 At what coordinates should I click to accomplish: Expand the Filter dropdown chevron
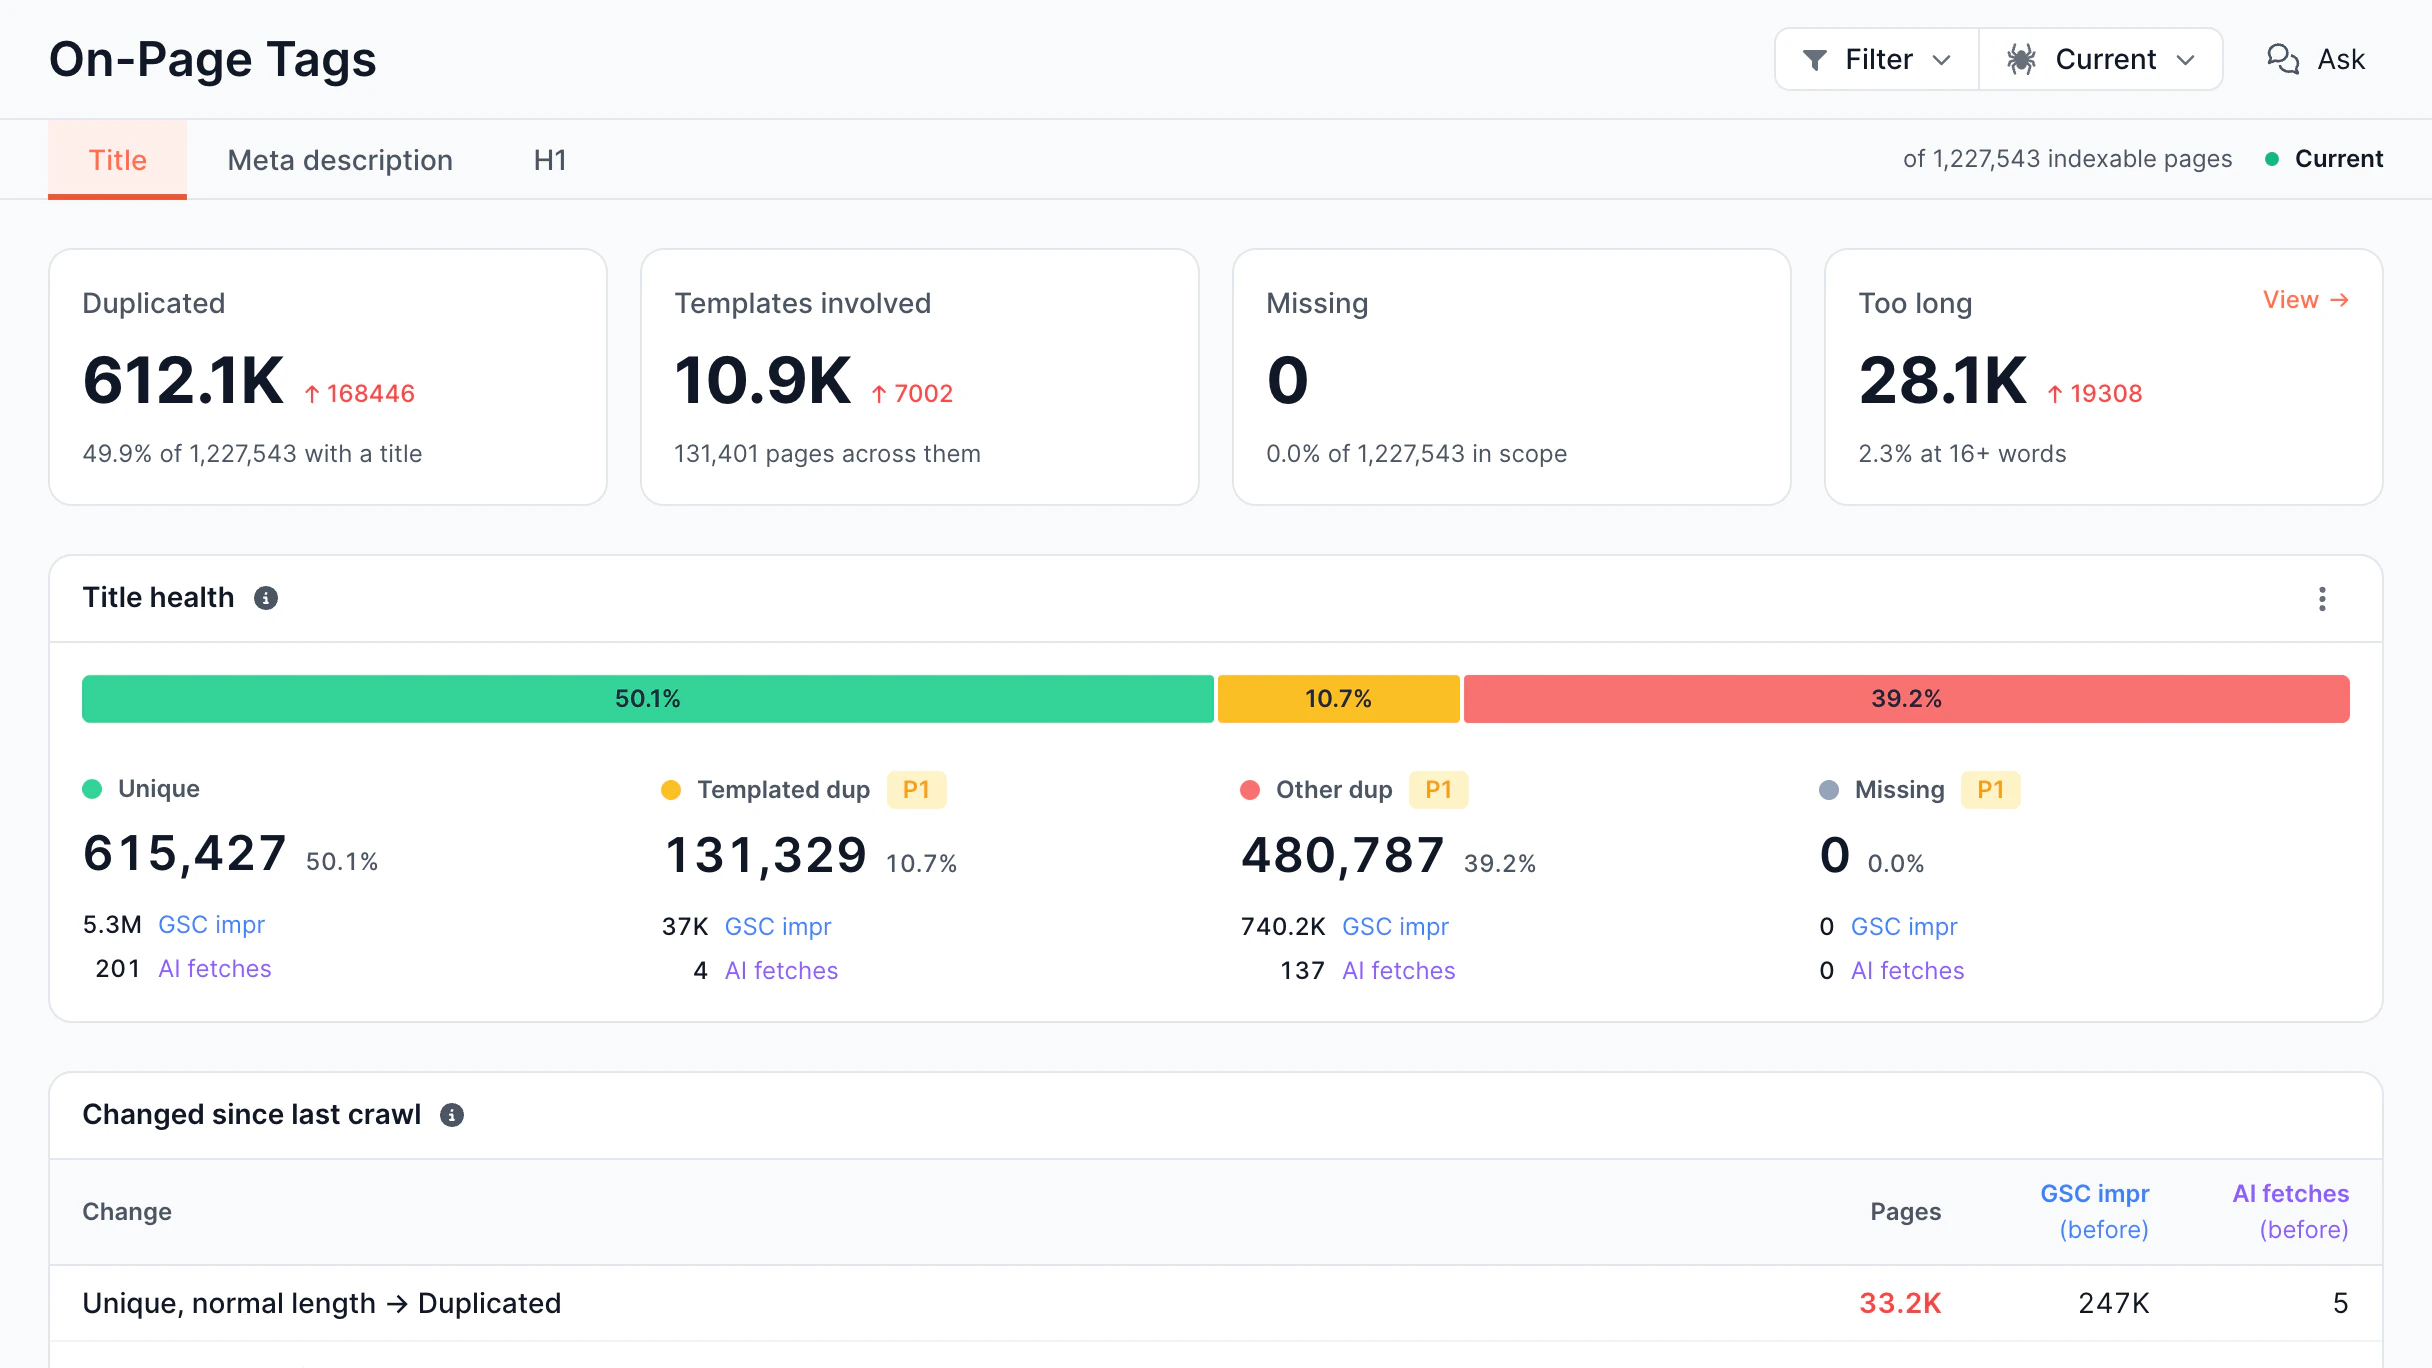1942,60
